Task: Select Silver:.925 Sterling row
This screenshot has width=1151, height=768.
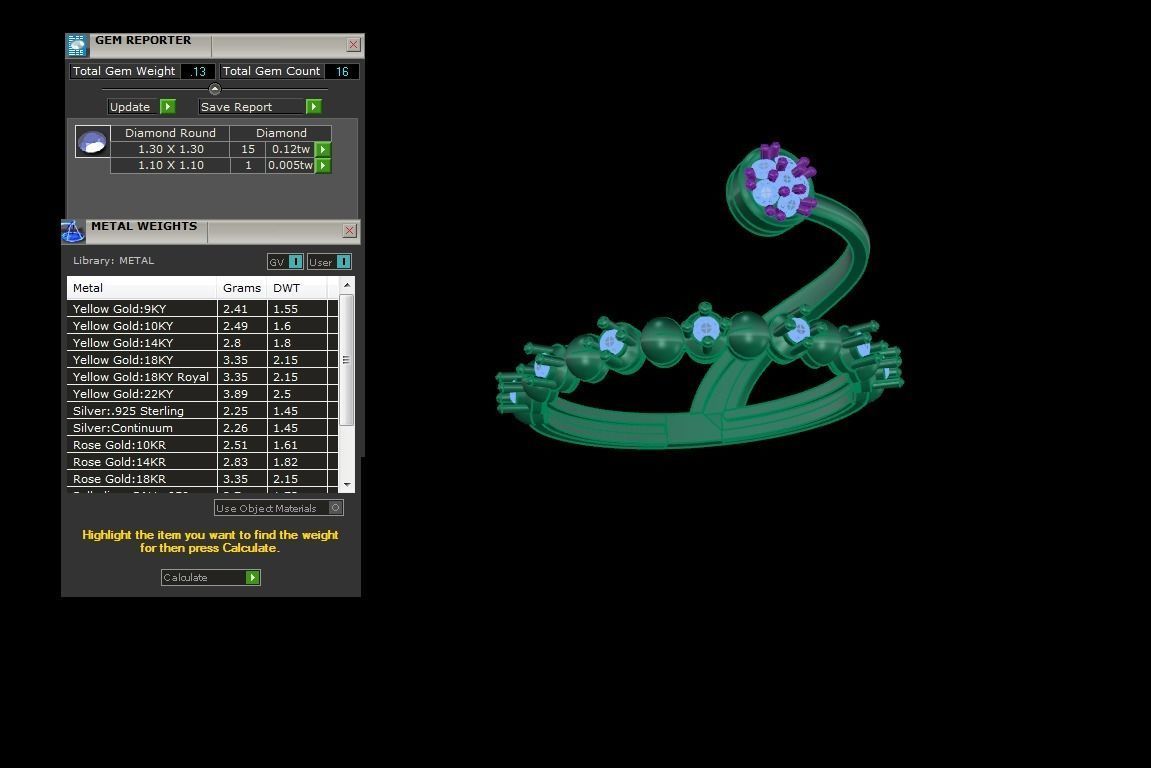Action: 203,411
